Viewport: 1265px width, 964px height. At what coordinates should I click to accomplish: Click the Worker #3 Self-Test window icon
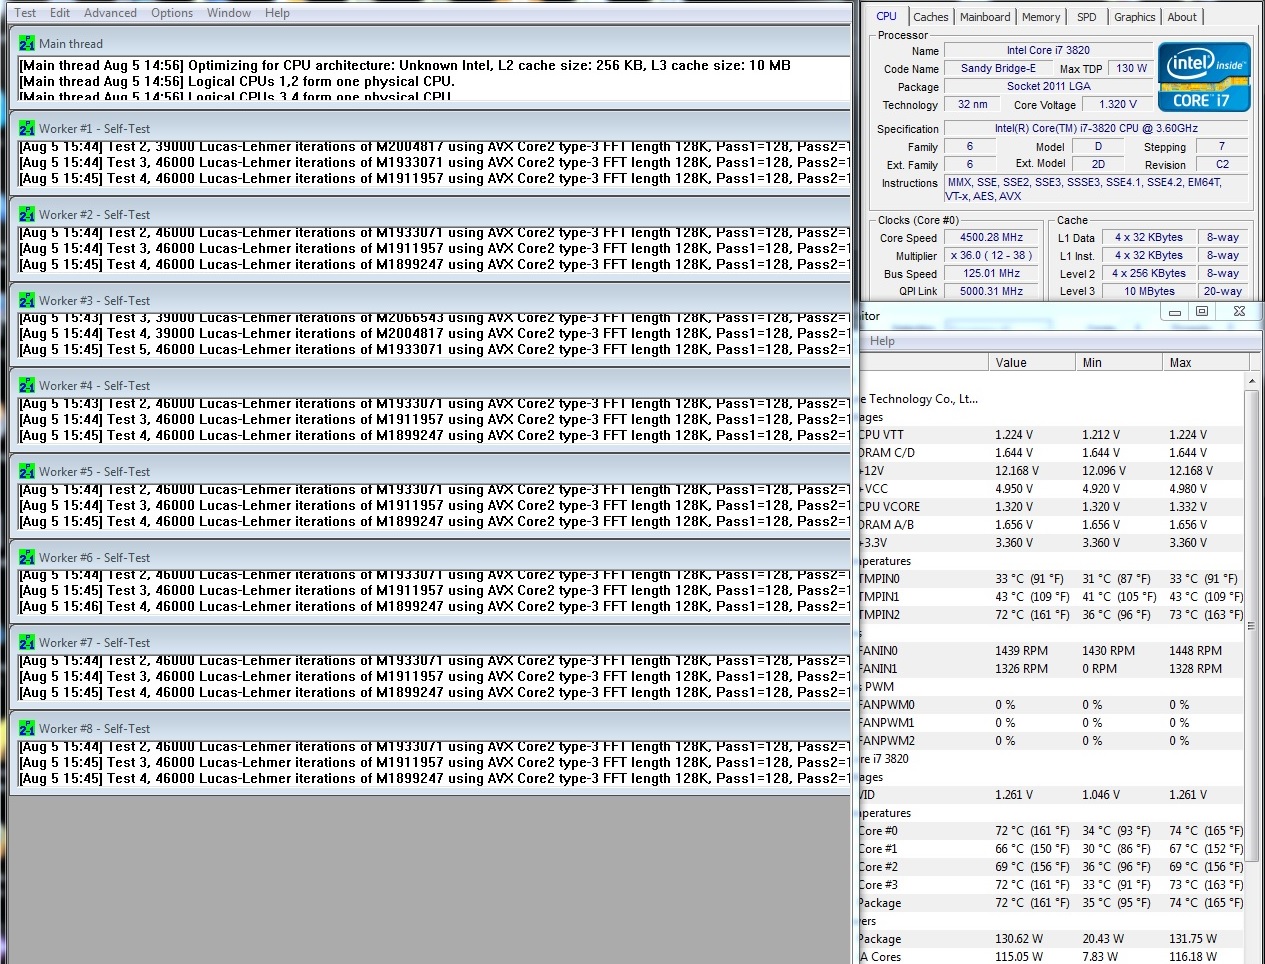pyautogui.click(x=27, y=301)
